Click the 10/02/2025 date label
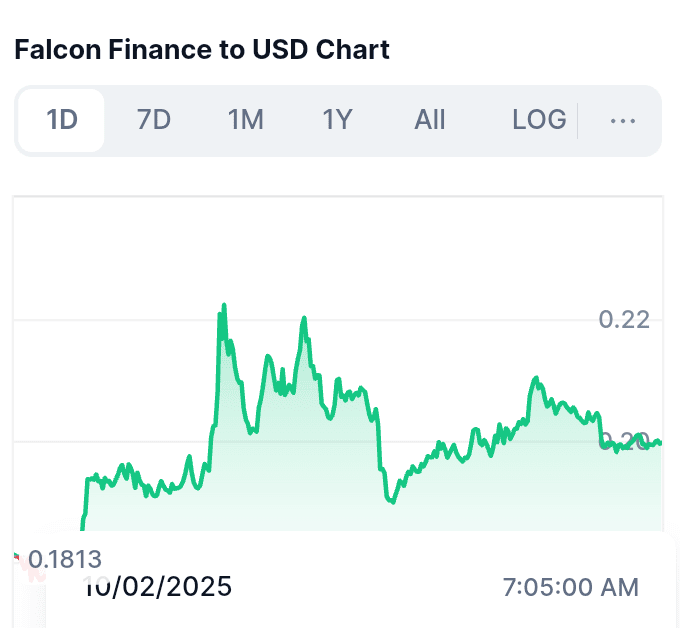 157,586
